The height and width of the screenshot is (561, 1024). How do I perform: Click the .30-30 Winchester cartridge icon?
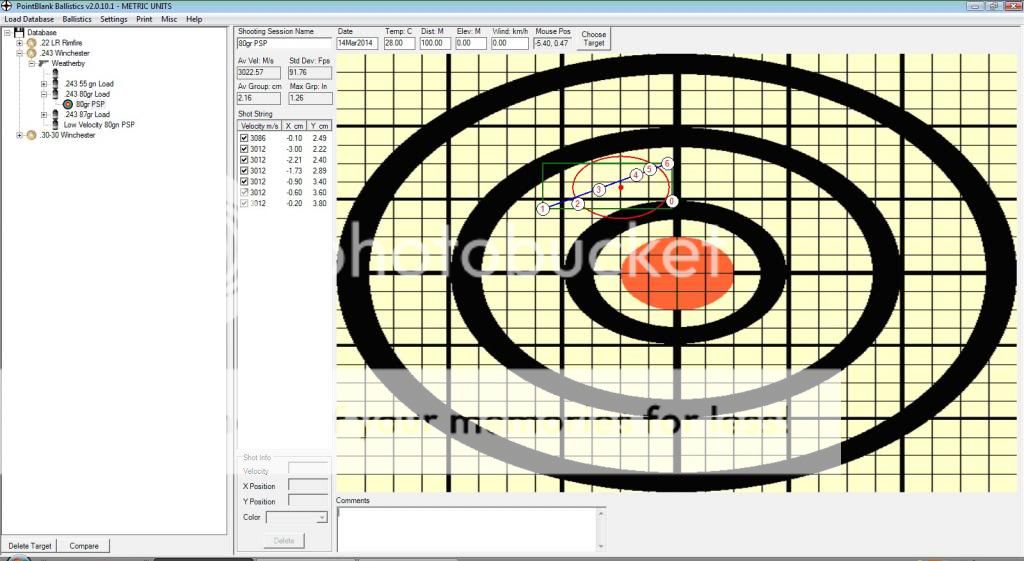31,135
